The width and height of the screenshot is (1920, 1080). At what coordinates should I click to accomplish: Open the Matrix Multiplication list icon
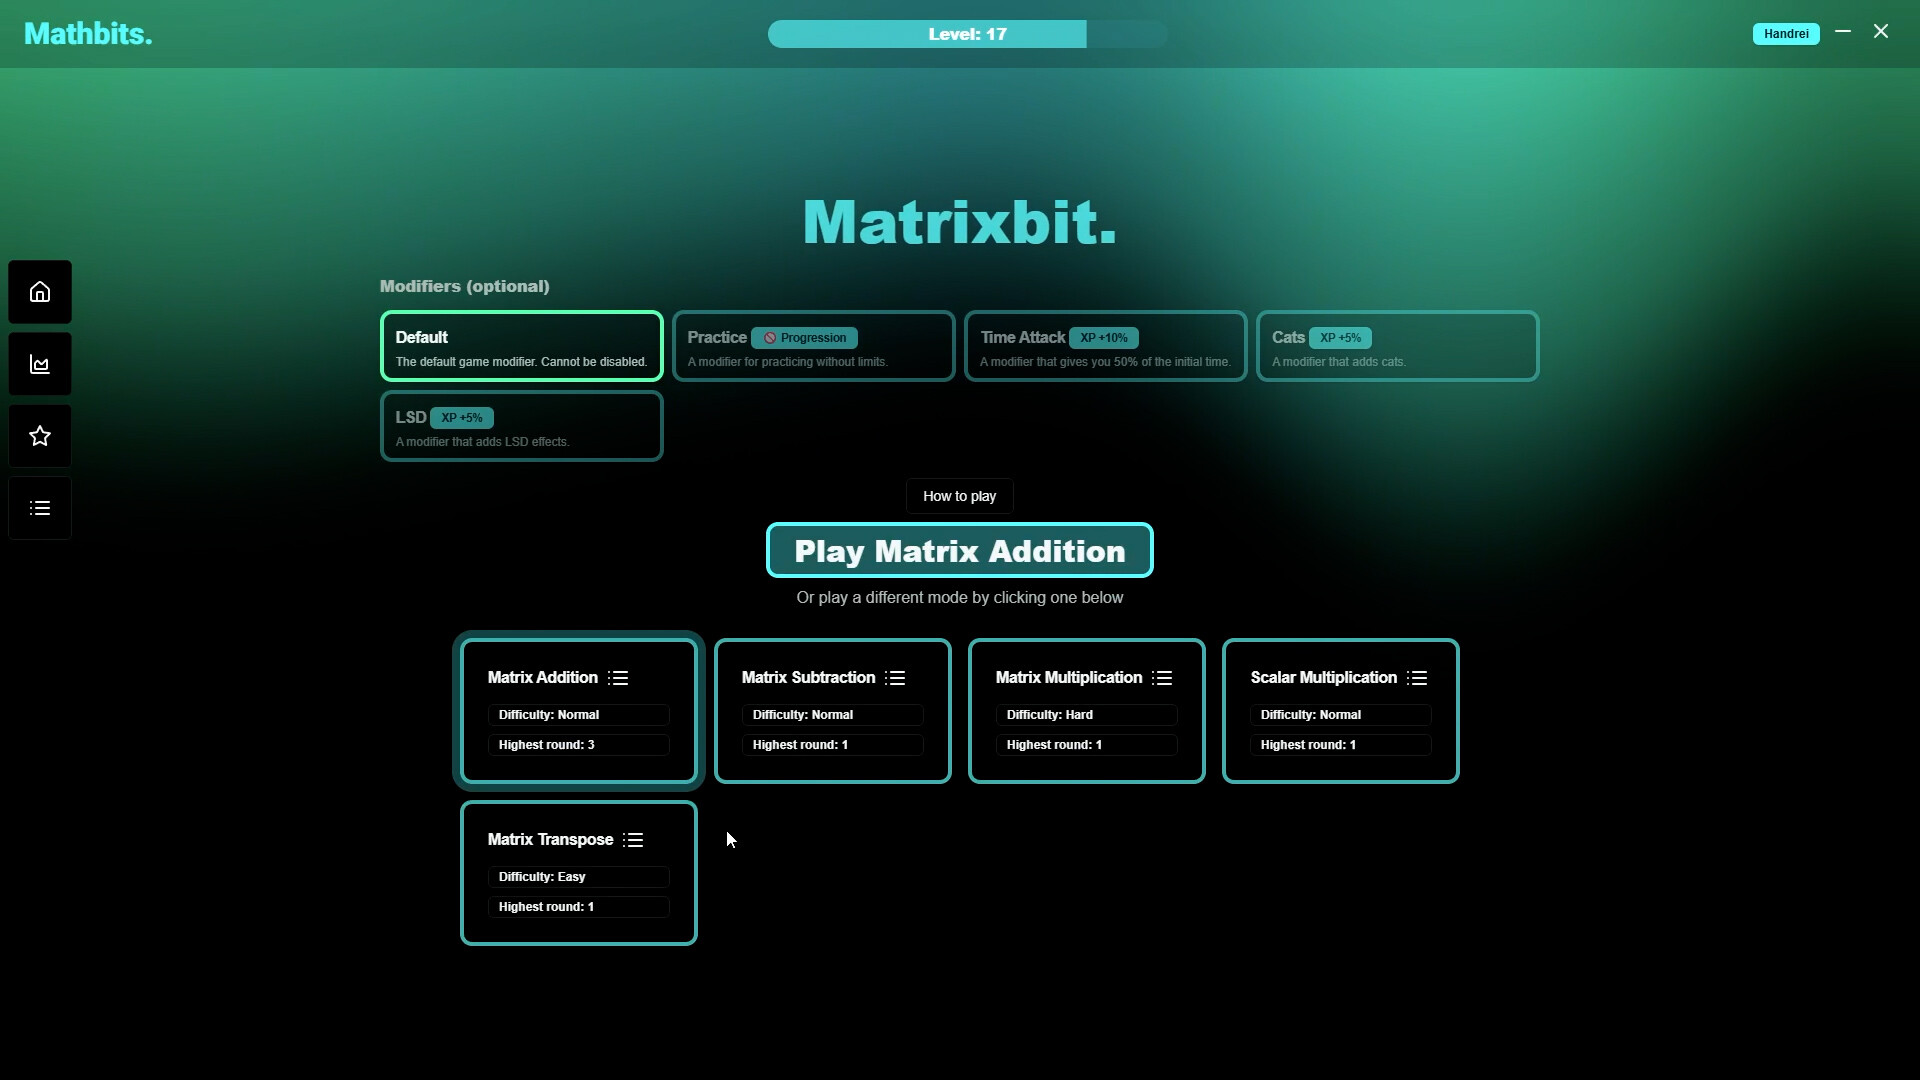pos(1162,677)
